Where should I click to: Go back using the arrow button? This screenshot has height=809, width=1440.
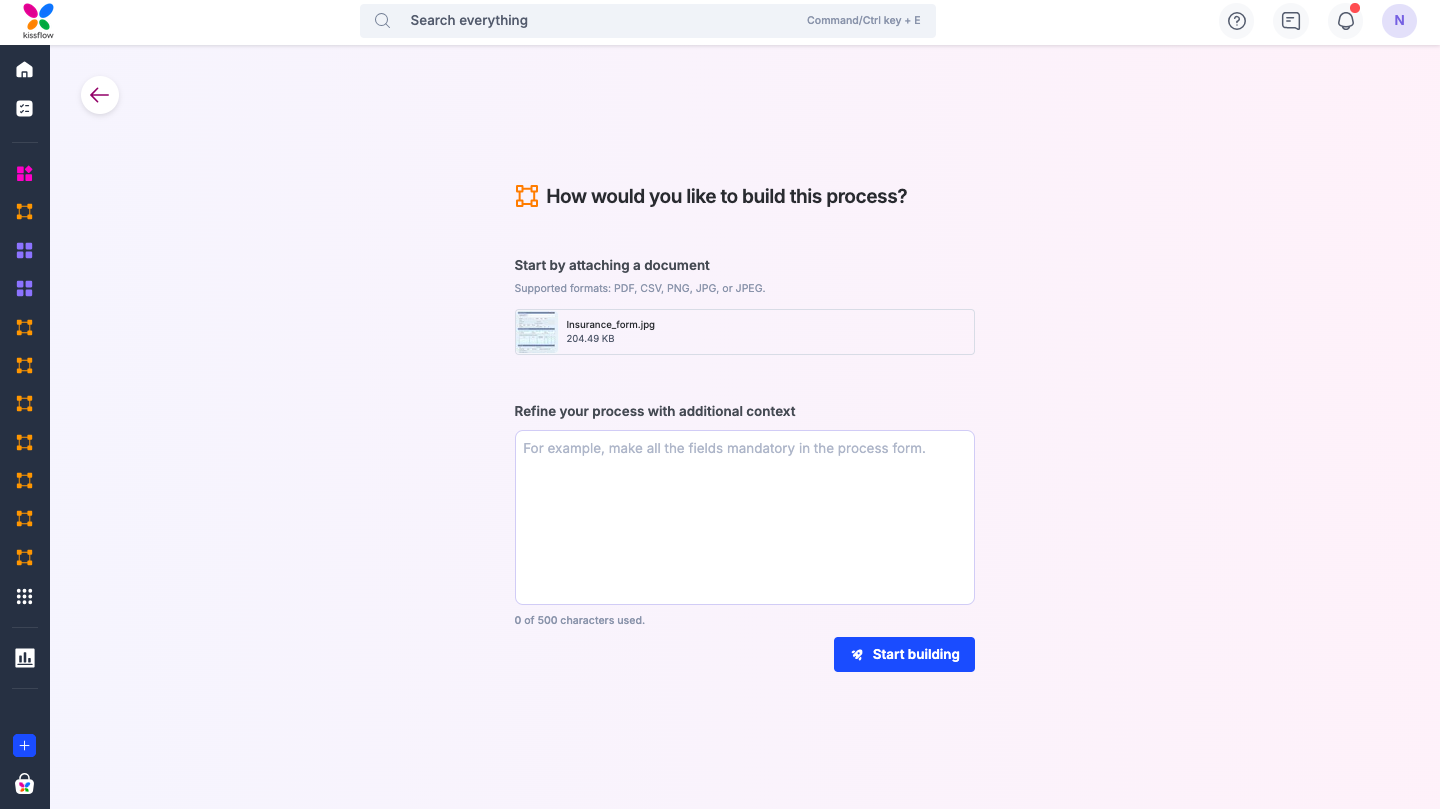click(x=100, y=94)
